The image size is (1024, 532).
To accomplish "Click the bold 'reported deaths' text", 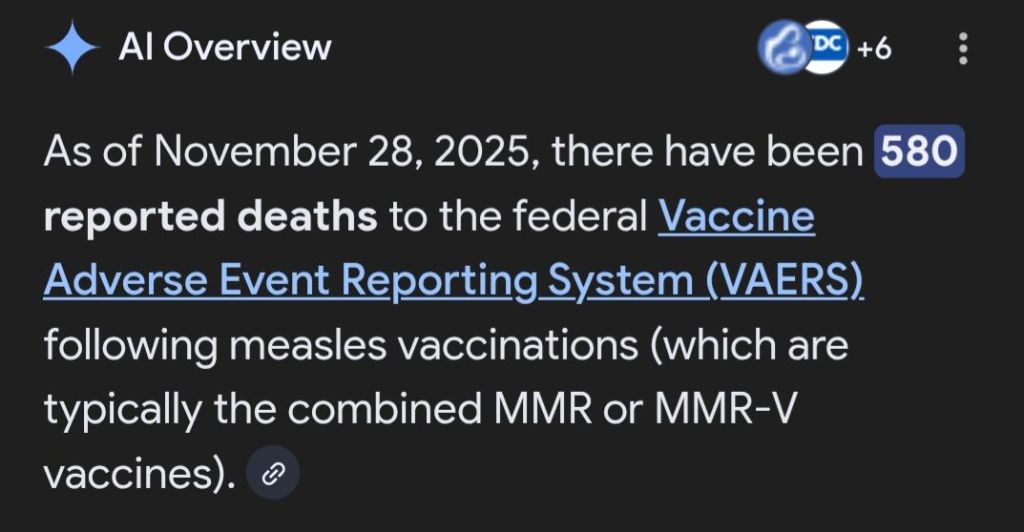I will (x=210, y=218).
